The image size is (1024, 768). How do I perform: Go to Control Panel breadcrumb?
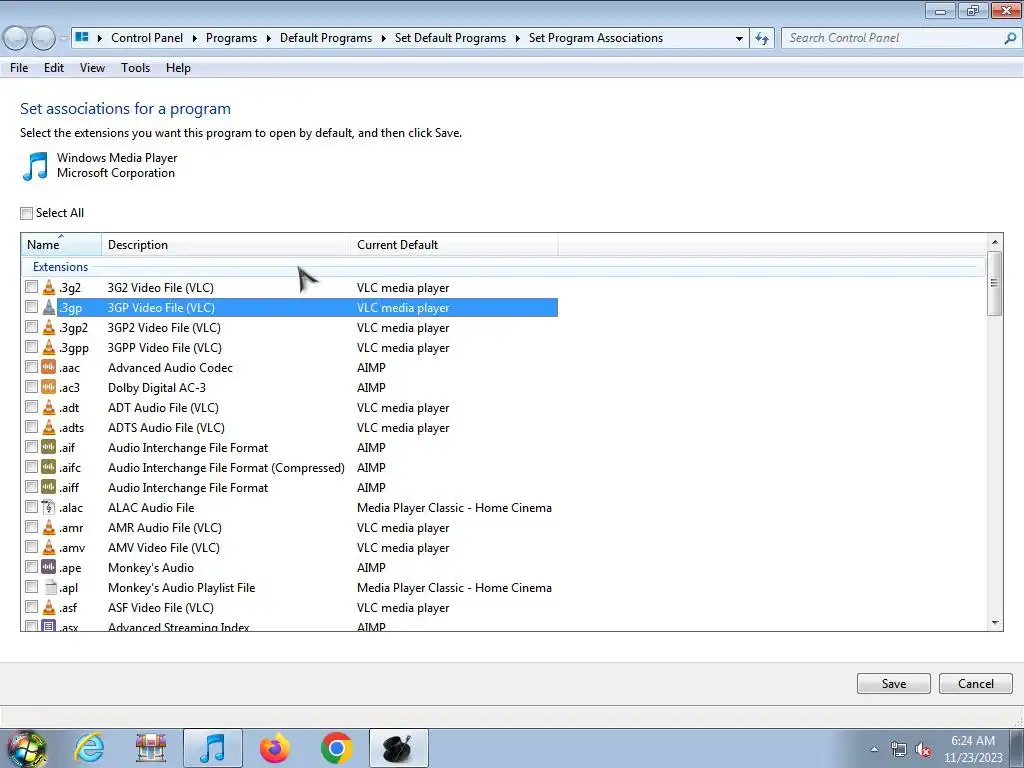pyautogui.click(x=147, y=38)
